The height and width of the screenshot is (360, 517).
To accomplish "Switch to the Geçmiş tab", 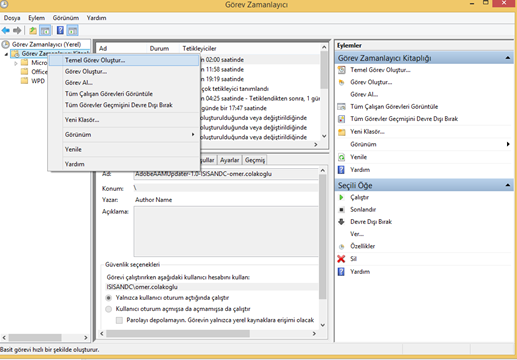I will (255, 160).
